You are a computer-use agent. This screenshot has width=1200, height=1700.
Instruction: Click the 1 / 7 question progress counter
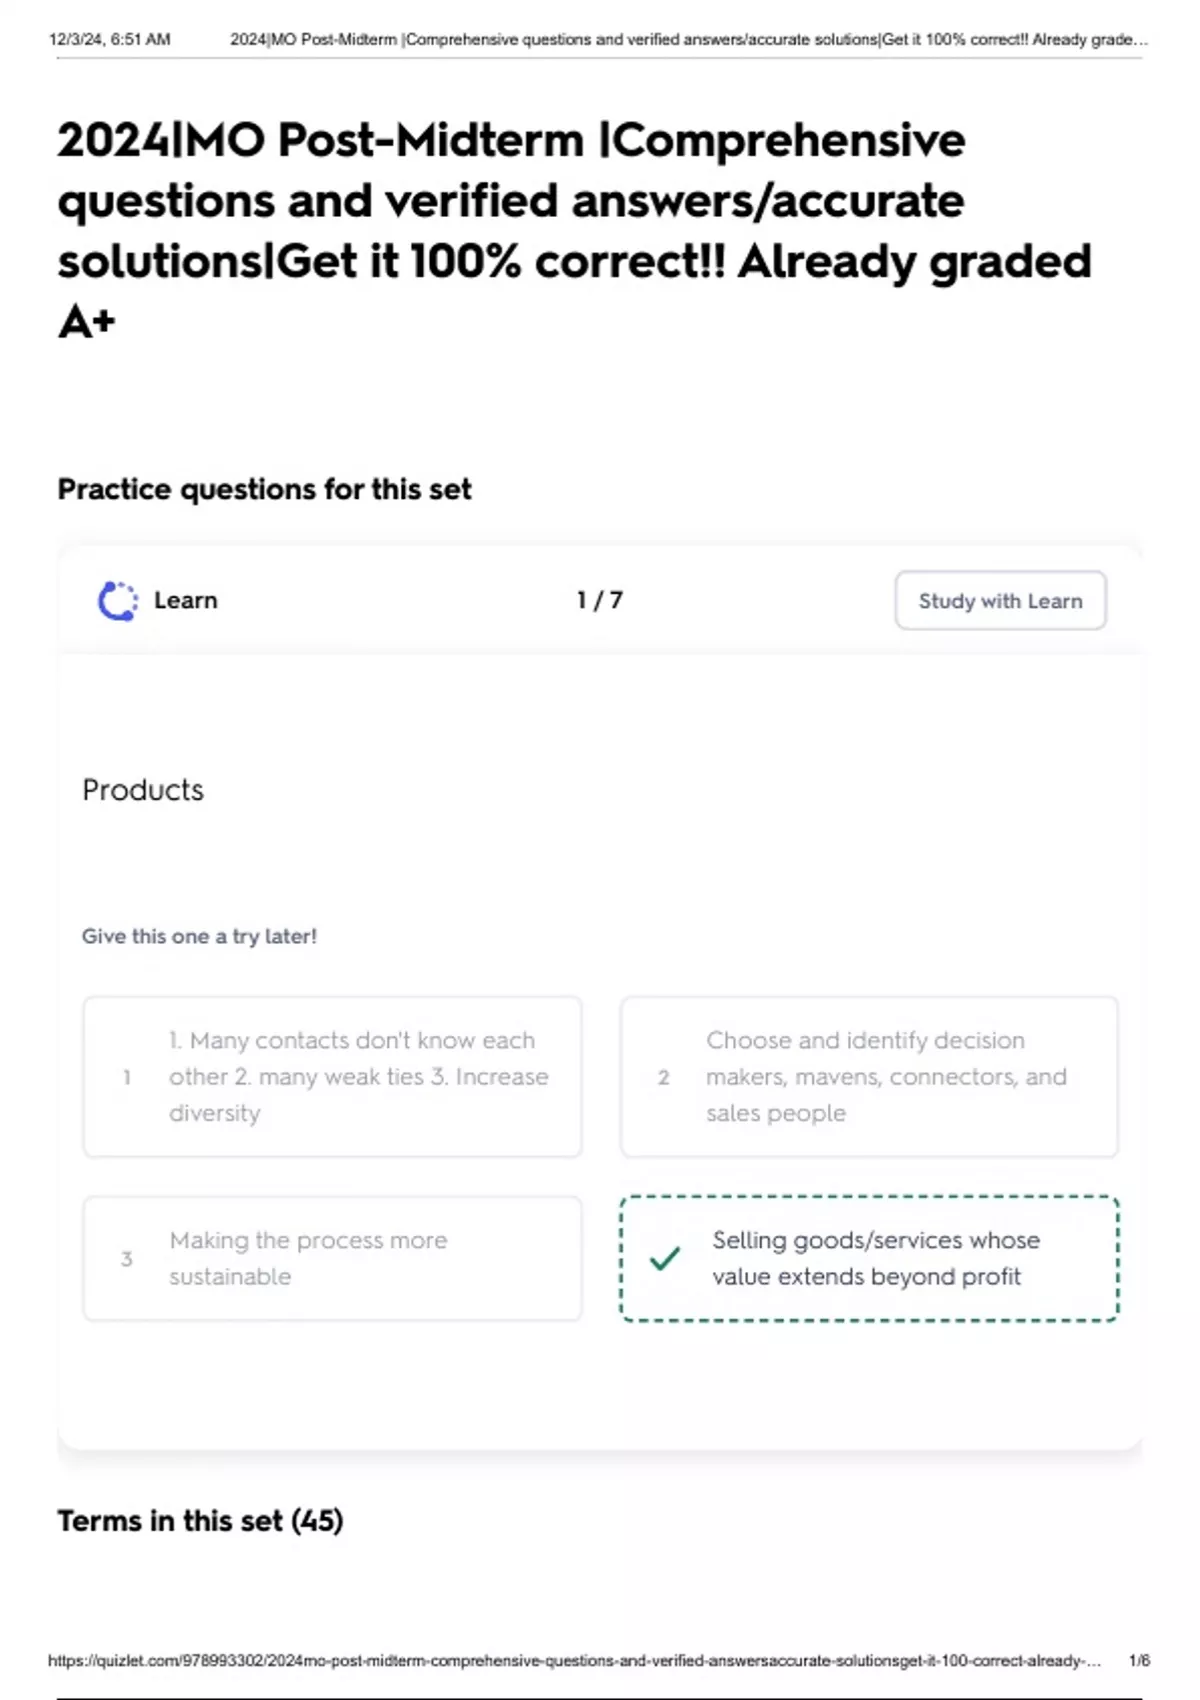(x=600, y=600)
